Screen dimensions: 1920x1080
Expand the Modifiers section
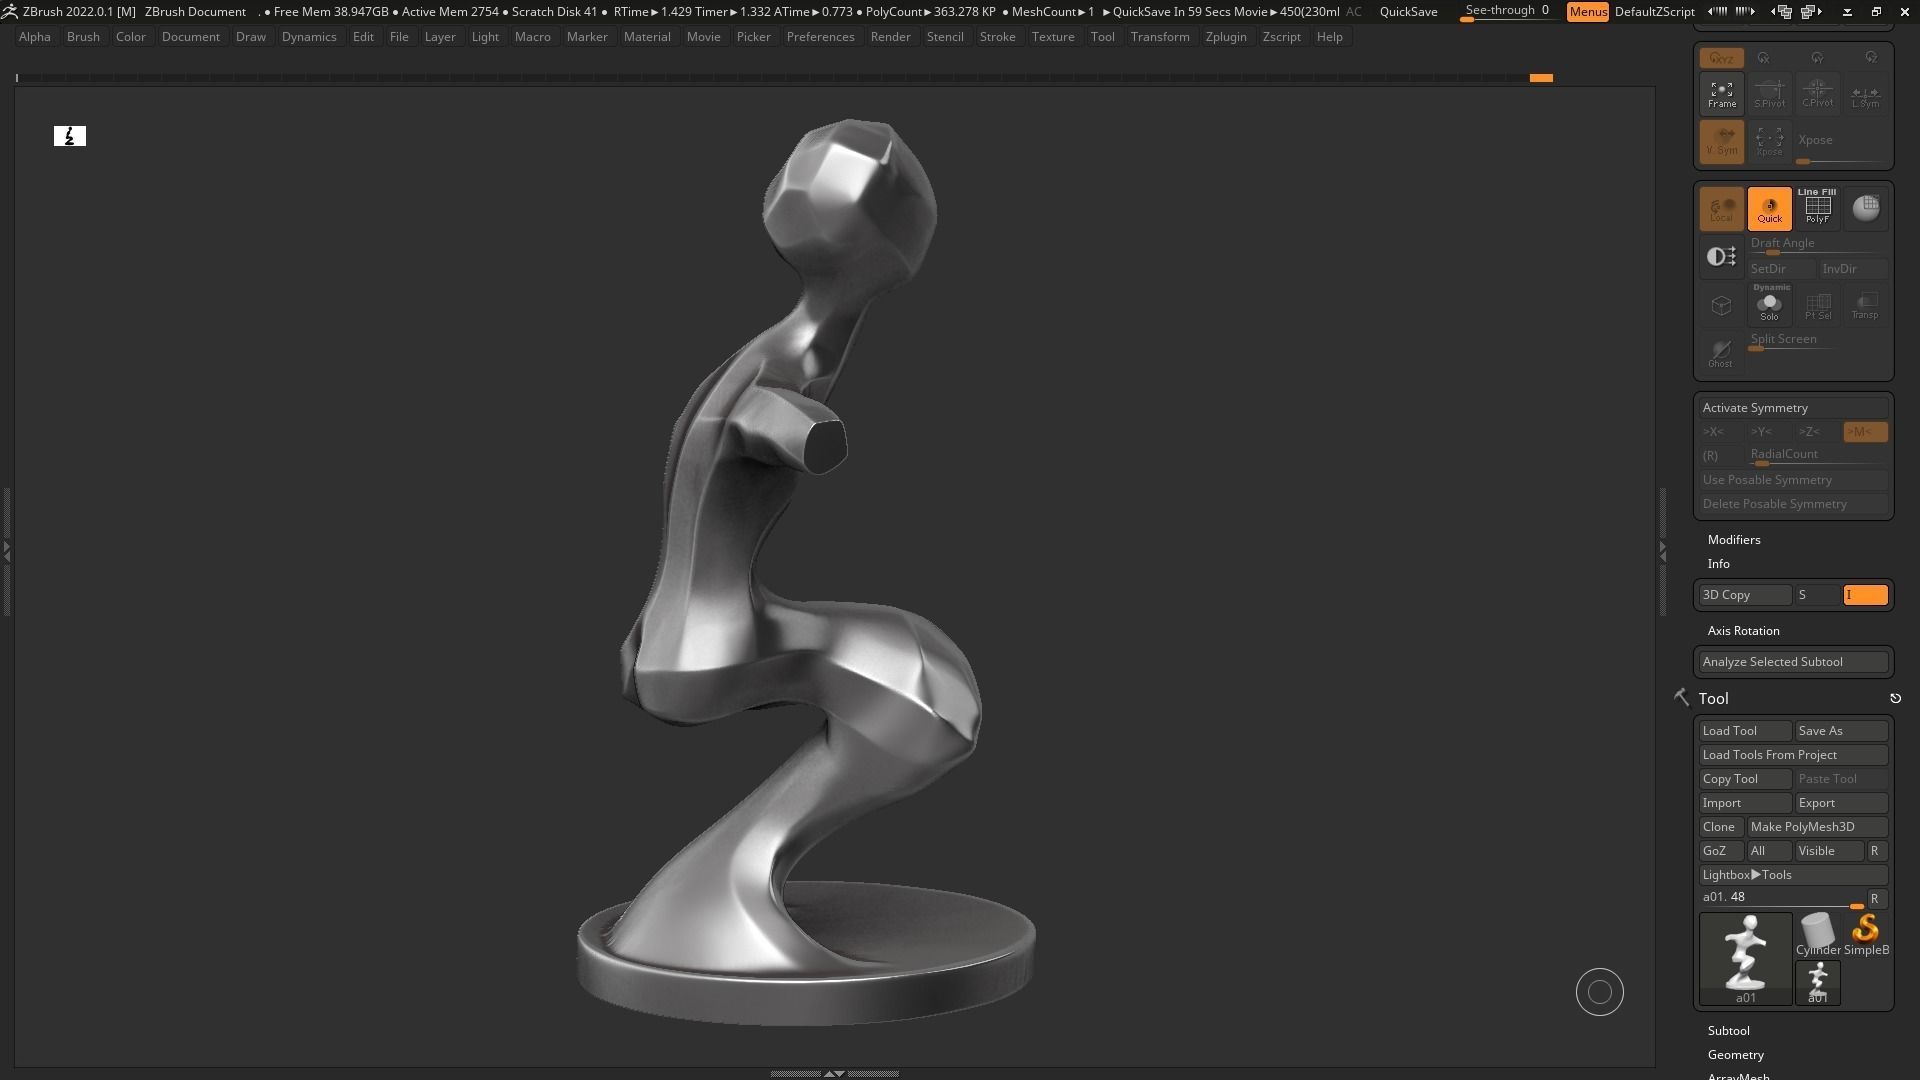coord(1733,540)
